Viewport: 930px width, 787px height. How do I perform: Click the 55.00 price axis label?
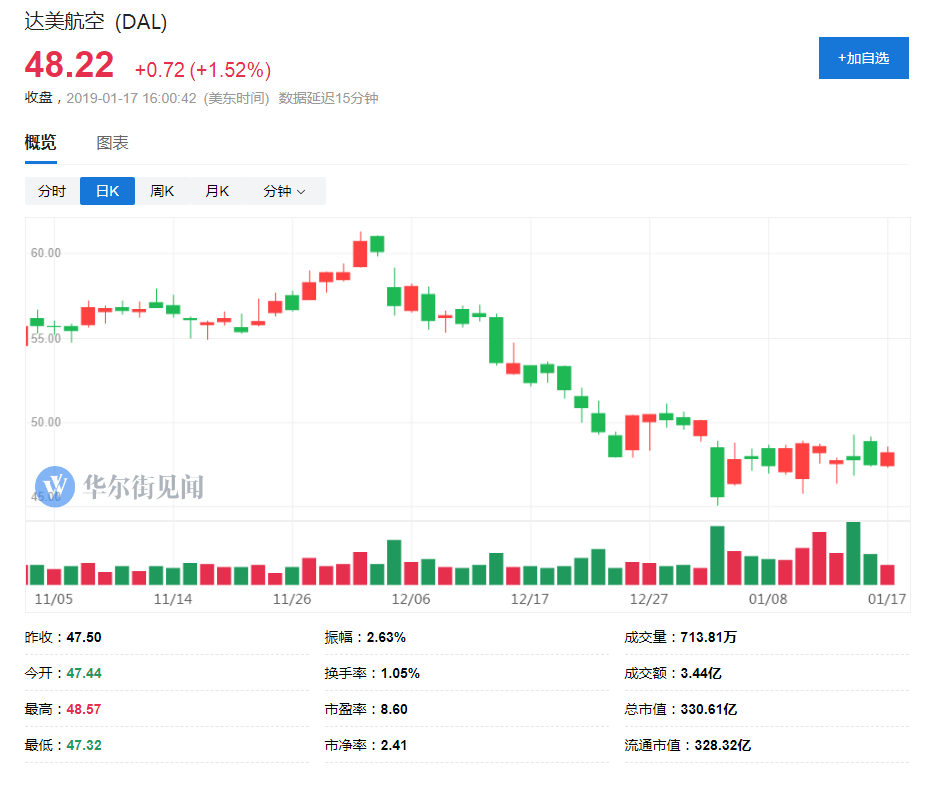pyautogui.click(x=46, y=339)
